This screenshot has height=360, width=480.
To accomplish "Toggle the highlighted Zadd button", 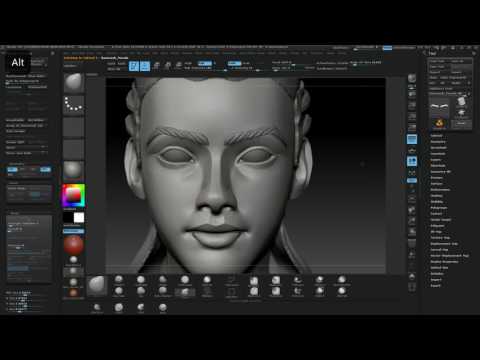I will pyautogui.click(x=234, y=63).
